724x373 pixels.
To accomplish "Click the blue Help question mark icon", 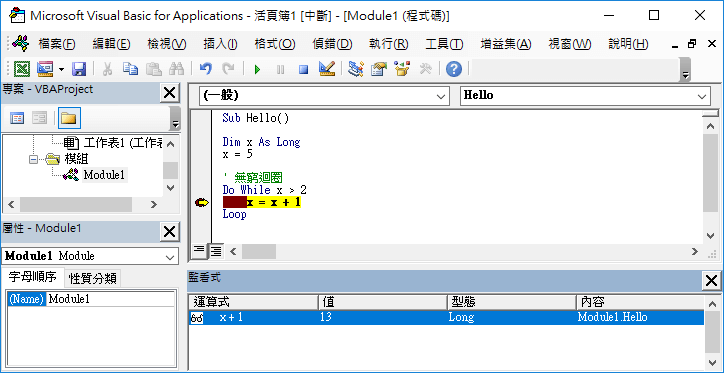I will (x=454, y=69).
